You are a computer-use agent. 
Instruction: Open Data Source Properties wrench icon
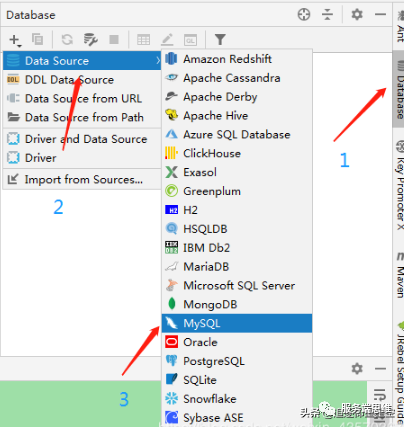(x=90, y=39)
